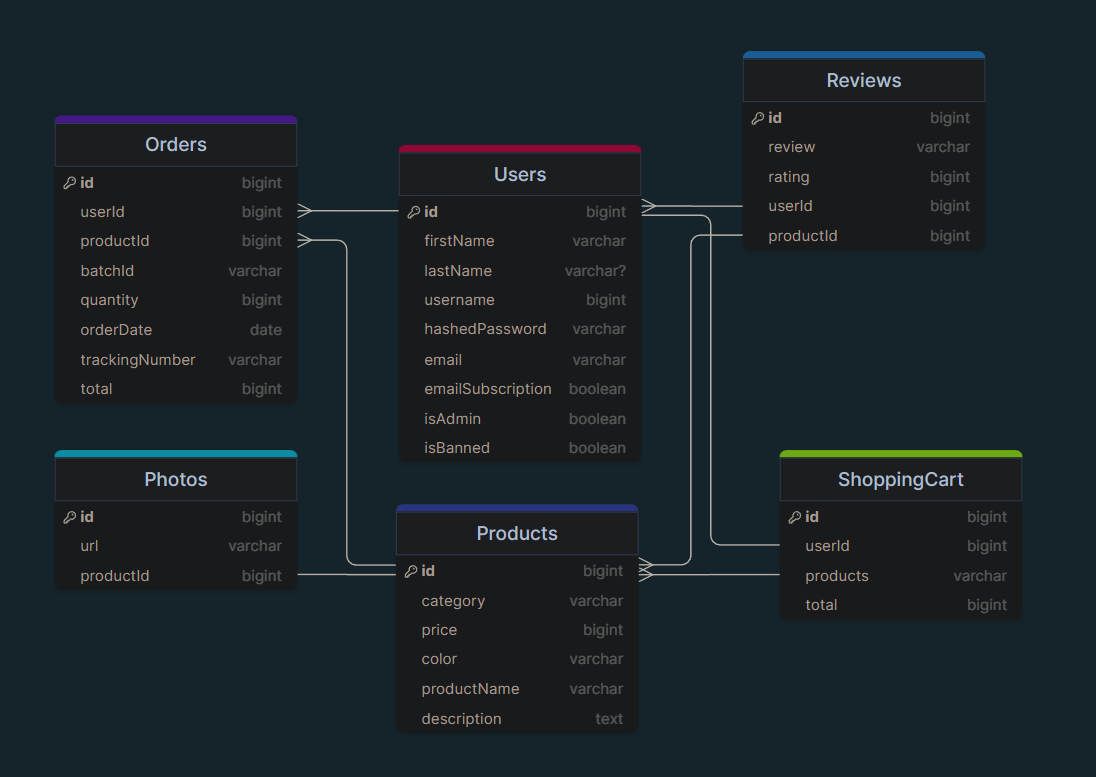The image size is (1096, 777).
Task: Select the isAdmin field in Users
Action: pos(520,419)
